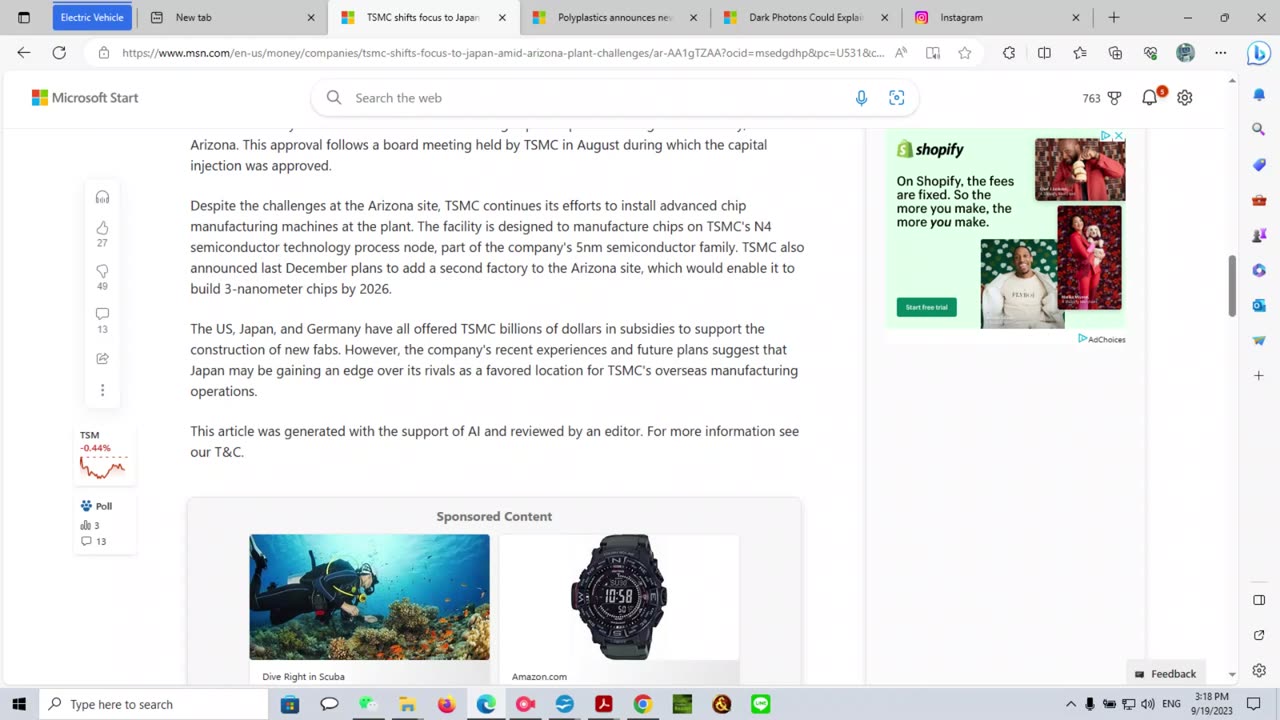Add page to favorites star icon
Viewport: 1280px width, 720px height.
tap(964, 53)
